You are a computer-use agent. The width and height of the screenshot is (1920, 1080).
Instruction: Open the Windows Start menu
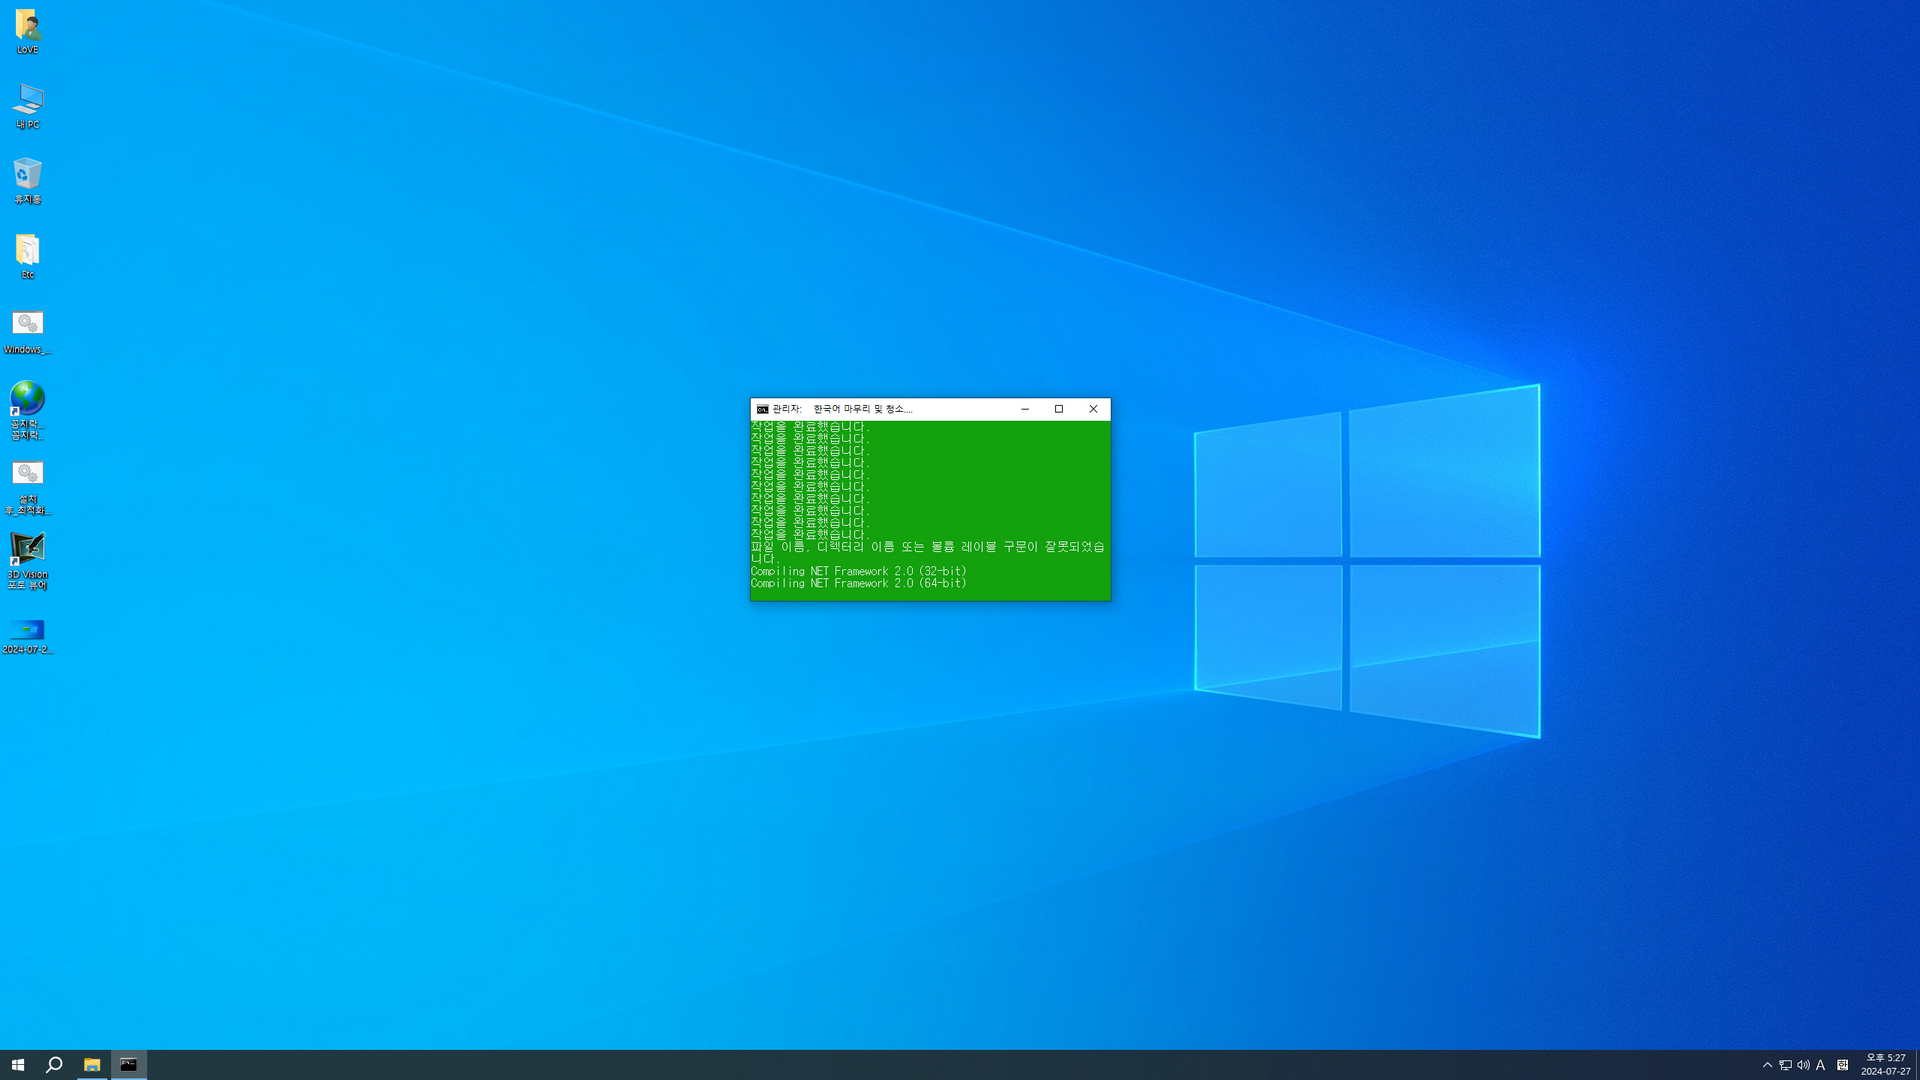coord(17,1065)
